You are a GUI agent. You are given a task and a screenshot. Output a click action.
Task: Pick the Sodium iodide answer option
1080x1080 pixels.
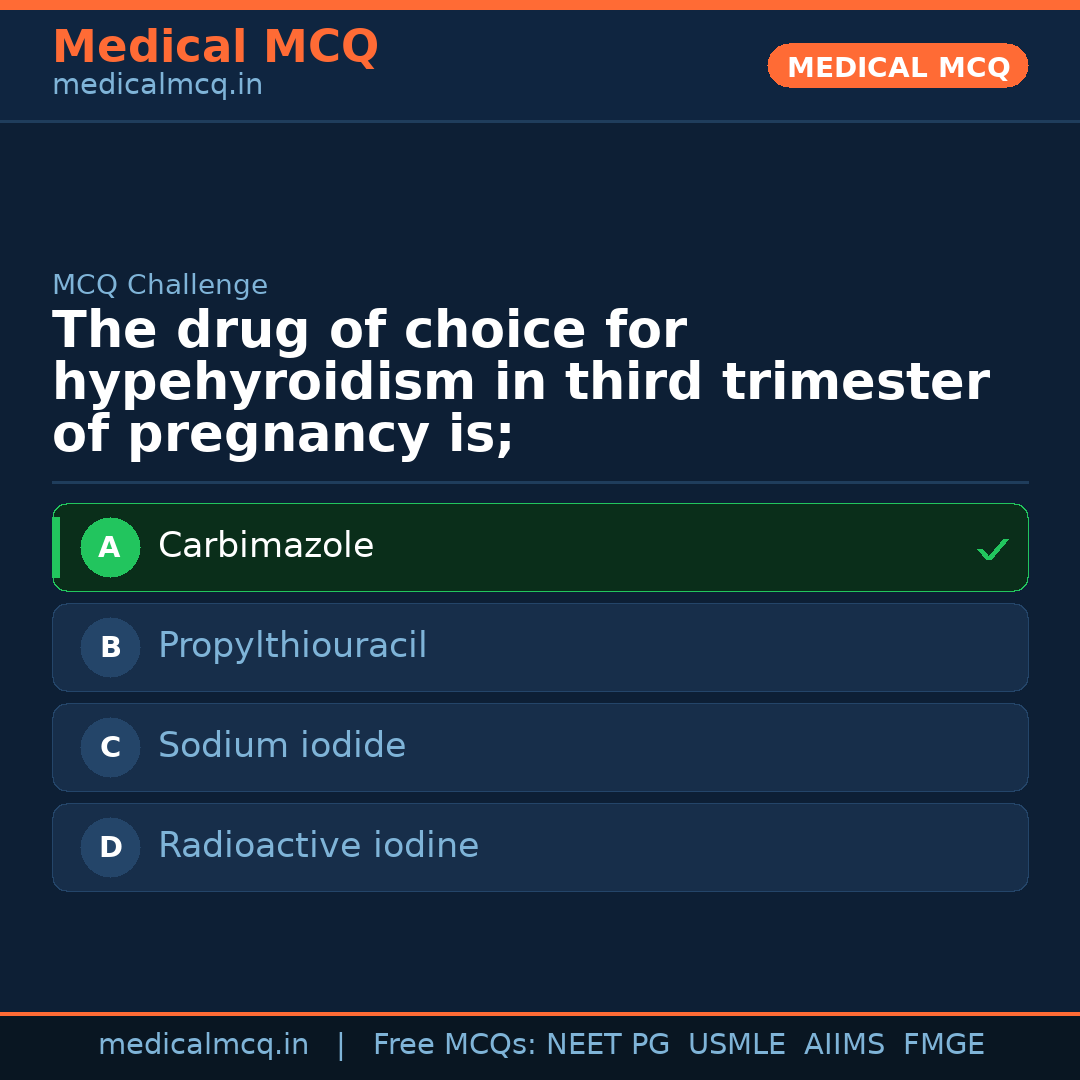tap(282, 746)
